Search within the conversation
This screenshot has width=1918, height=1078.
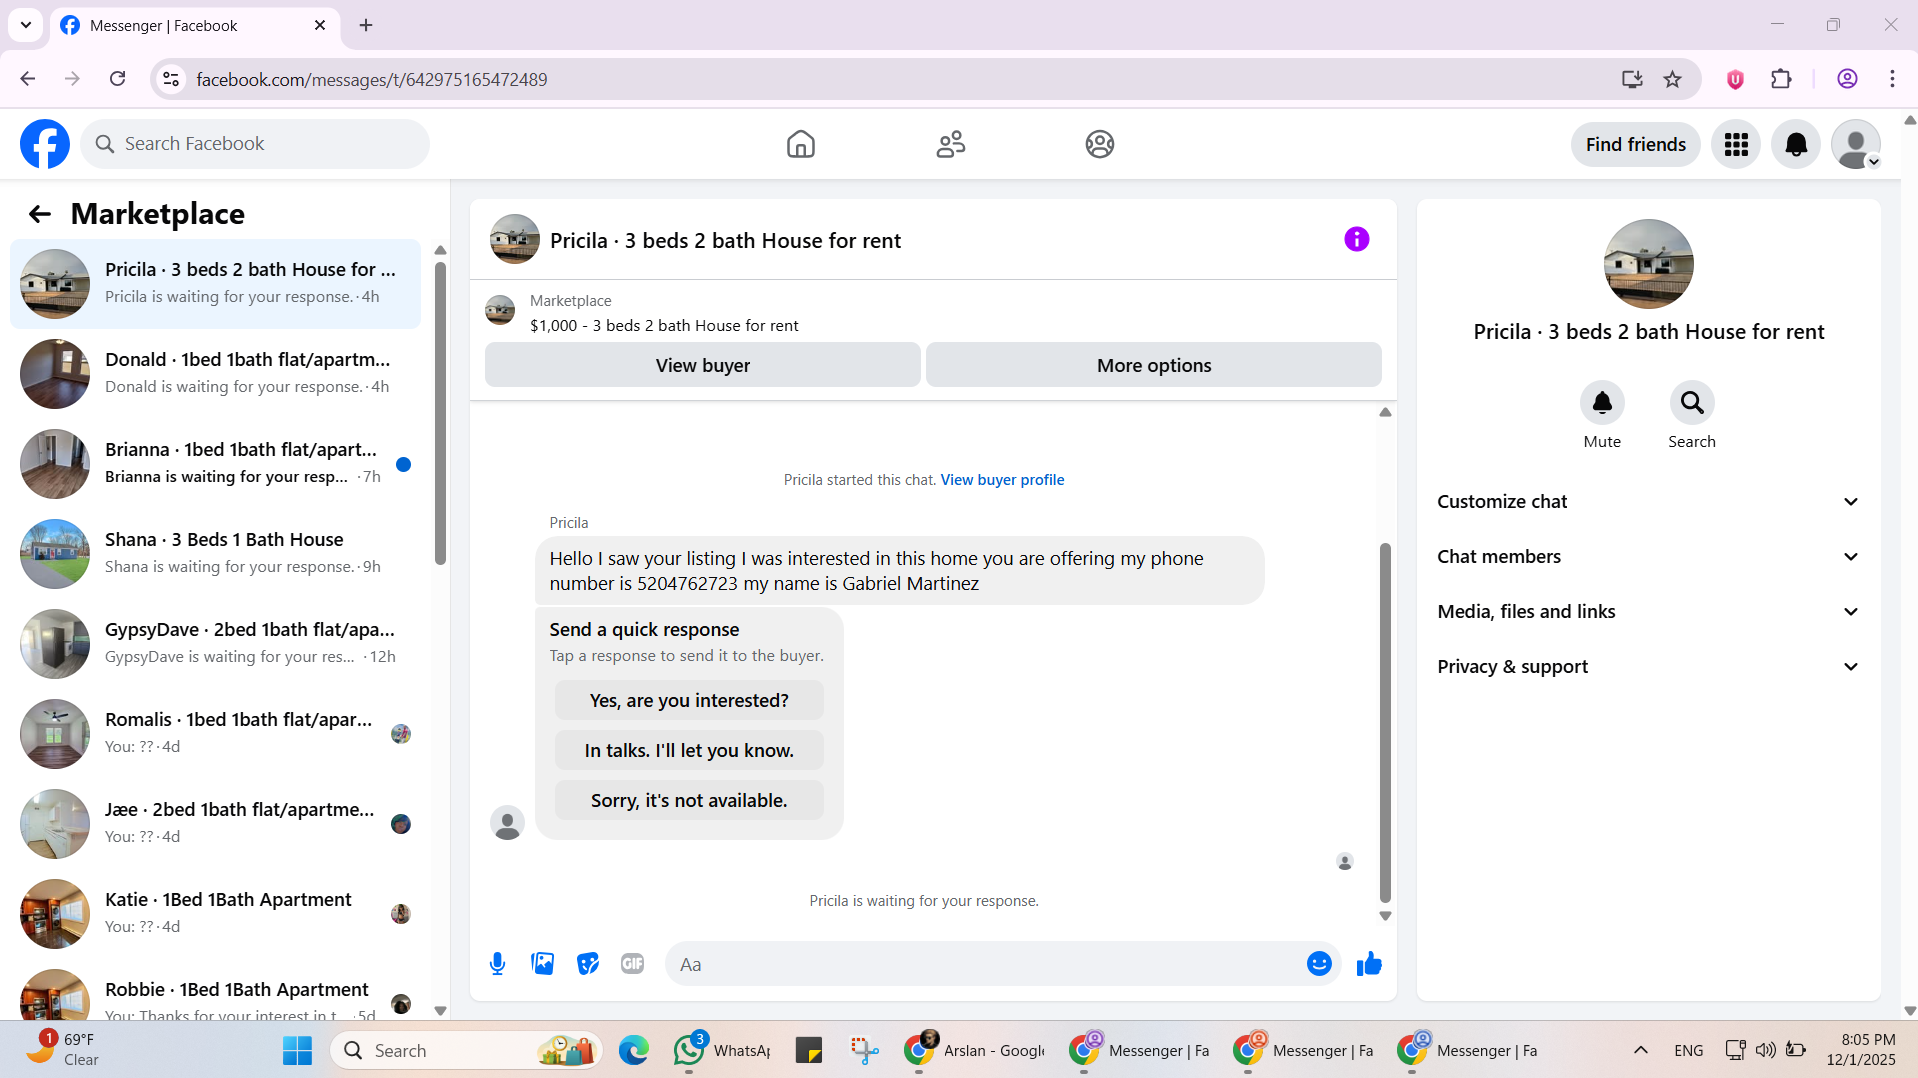[x=1692, y=403]
